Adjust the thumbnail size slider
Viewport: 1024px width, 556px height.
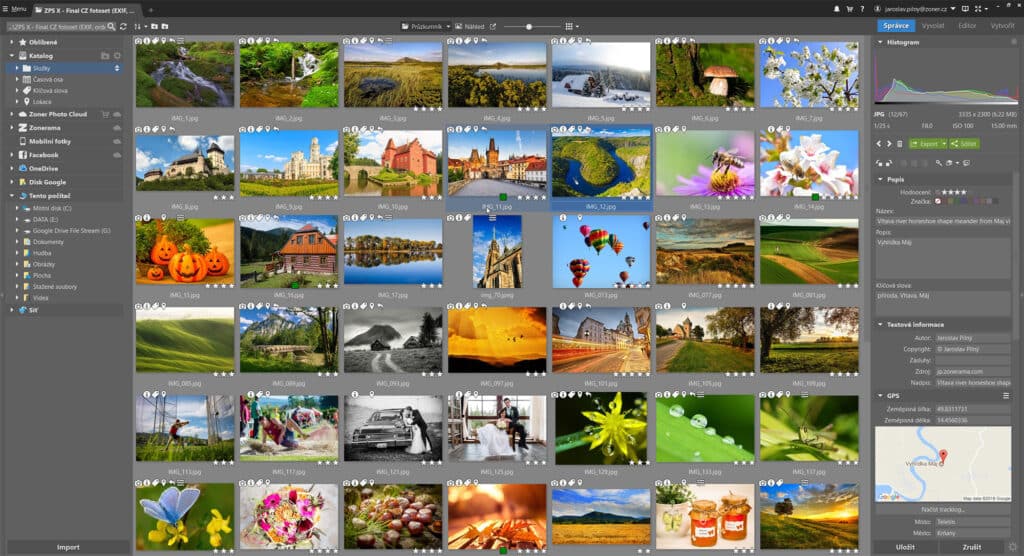(x=529, y=27)
